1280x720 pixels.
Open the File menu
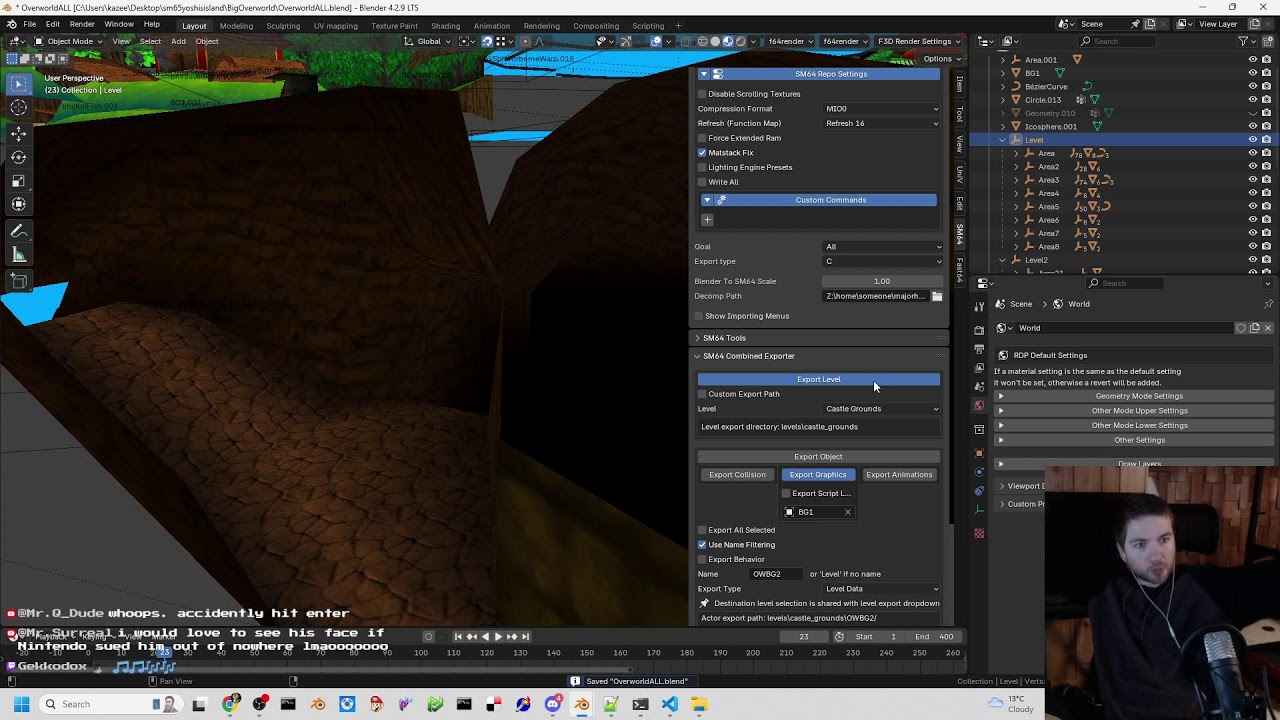[30, 24]
